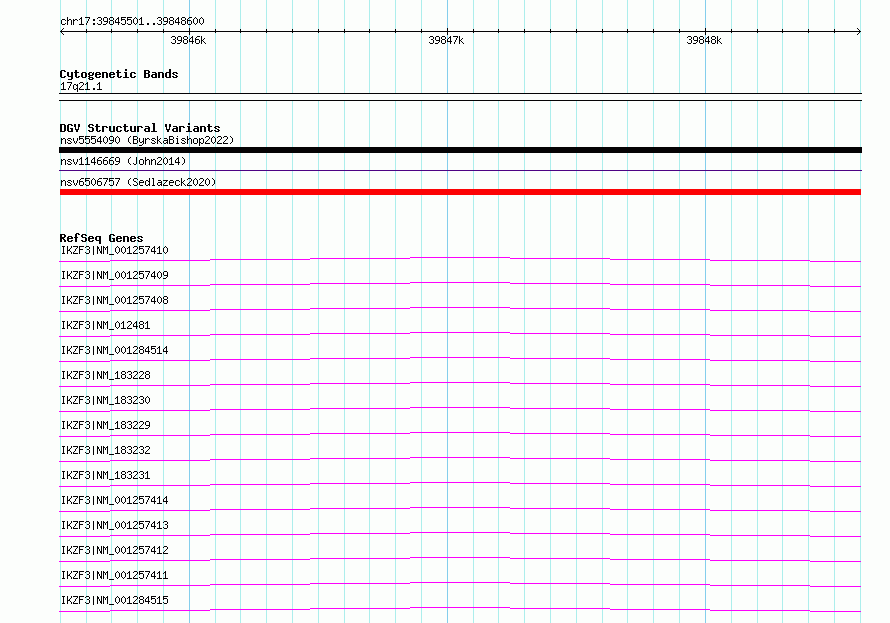The height and width of the screenshot is (623, 890).
Task: Click the 39848k ruler tick label
Action: click(704, 40)
